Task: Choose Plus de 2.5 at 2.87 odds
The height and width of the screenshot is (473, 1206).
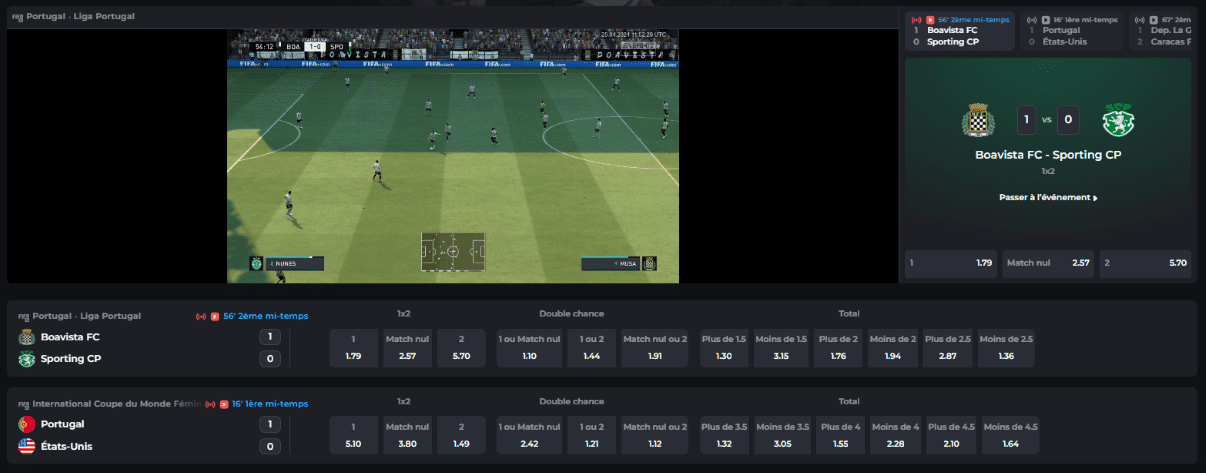Action: [x=947, y=348]
